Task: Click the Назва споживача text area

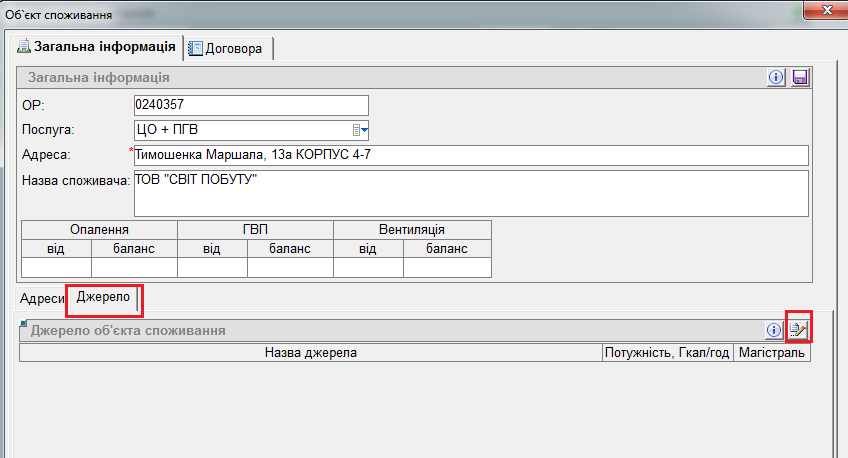Action: pos(470,192)
